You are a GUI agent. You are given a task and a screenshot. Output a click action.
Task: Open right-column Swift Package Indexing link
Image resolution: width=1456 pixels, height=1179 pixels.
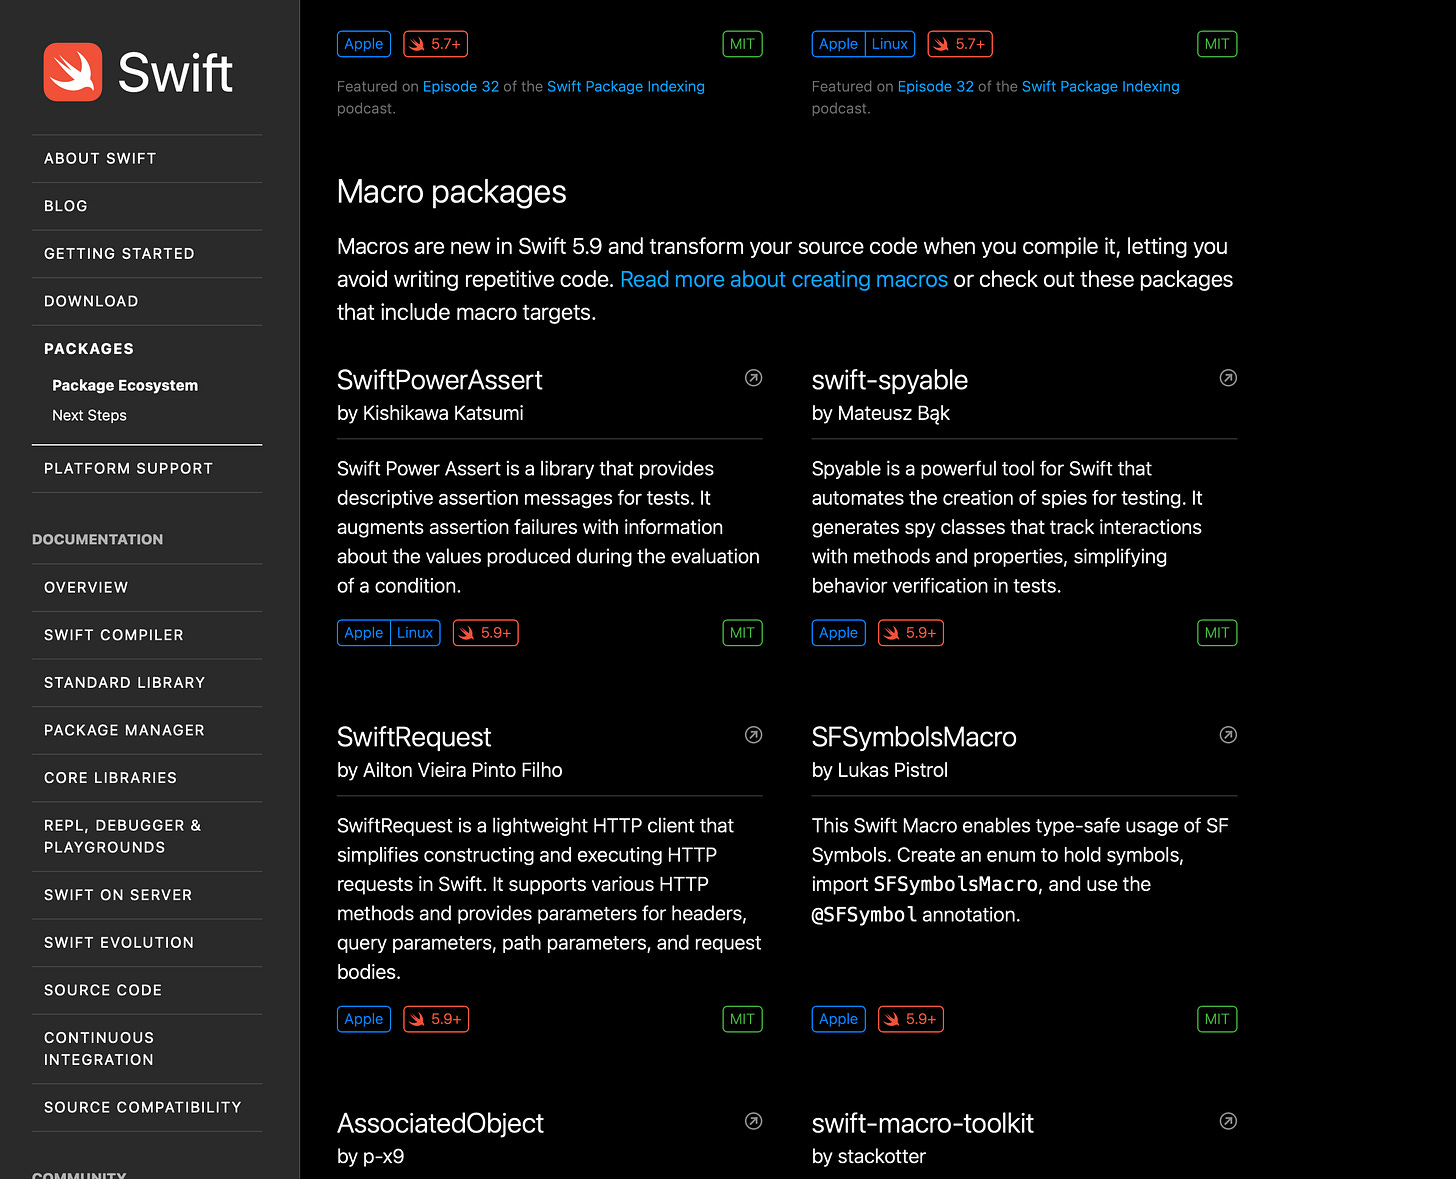coord(1101,87)
